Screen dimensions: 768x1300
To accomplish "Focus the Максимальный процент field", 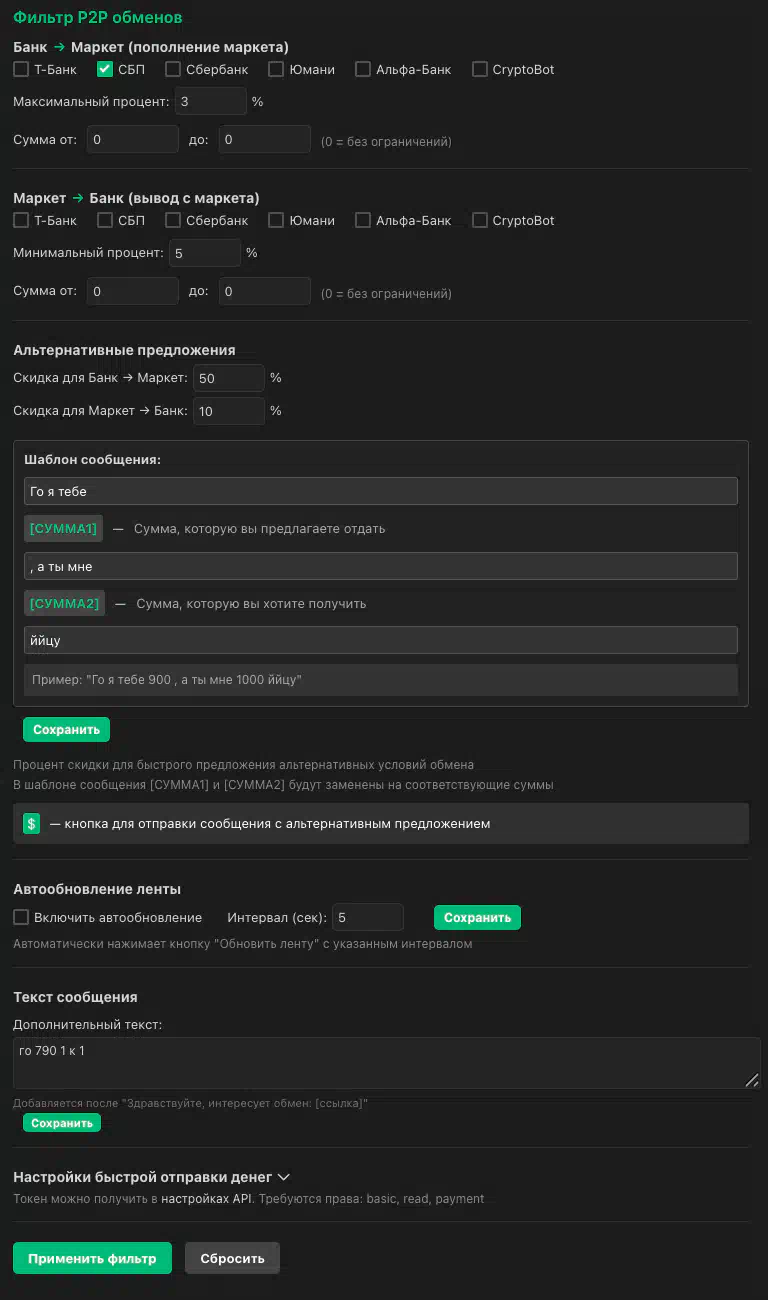I will 210,102.
